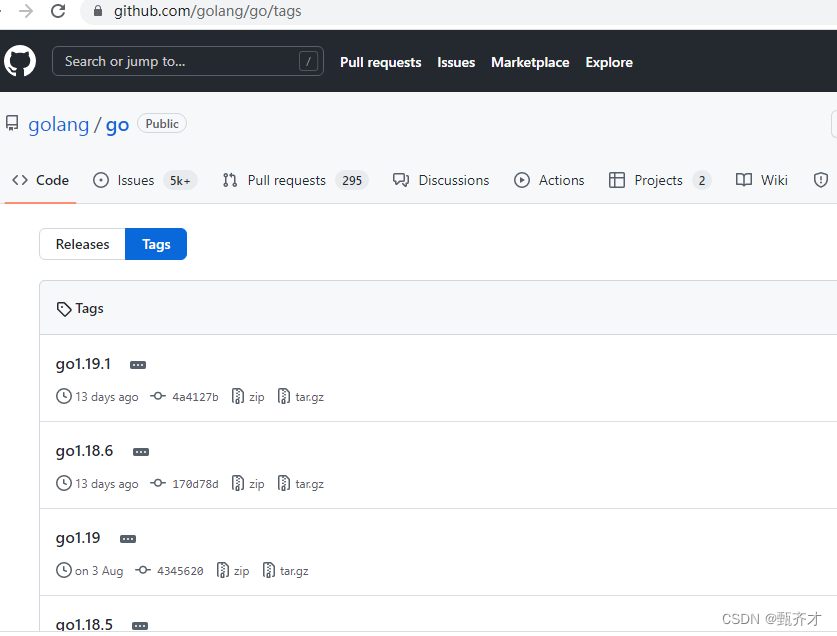The height and width of the screenshot is (636, 837).
Task: Click the browser forward arrow
Action: [x=26, y=11]
